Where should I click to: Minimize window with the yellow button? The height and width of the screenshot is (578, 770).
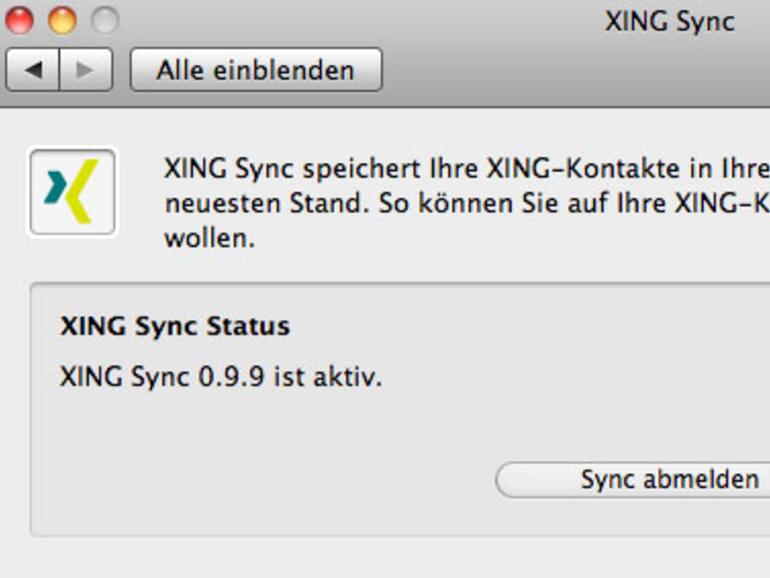pyautogui.click(x=62, y=20)
